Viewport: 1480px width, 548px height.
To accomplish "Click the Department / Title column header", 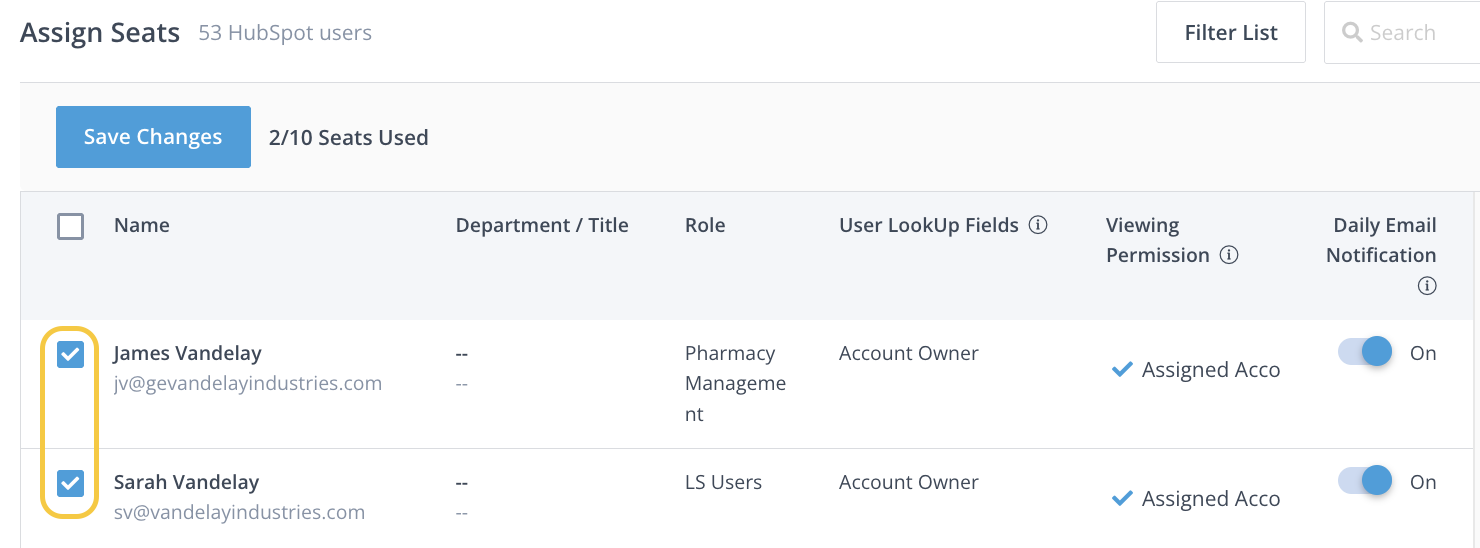I will [542, 225].
